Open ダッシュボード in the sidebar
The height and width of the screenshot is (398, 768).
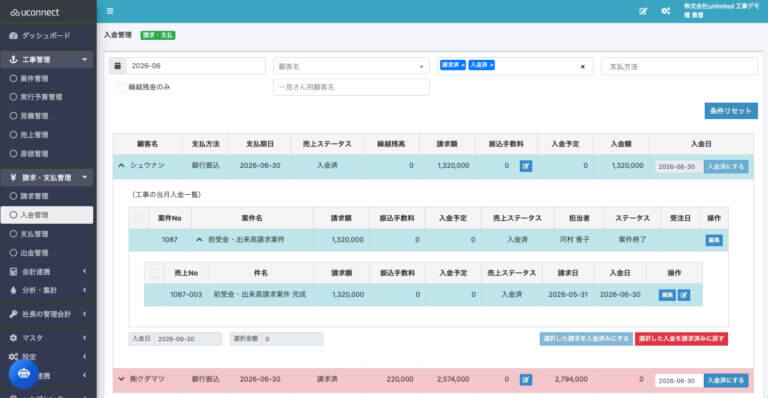click(x=47, y=36)
